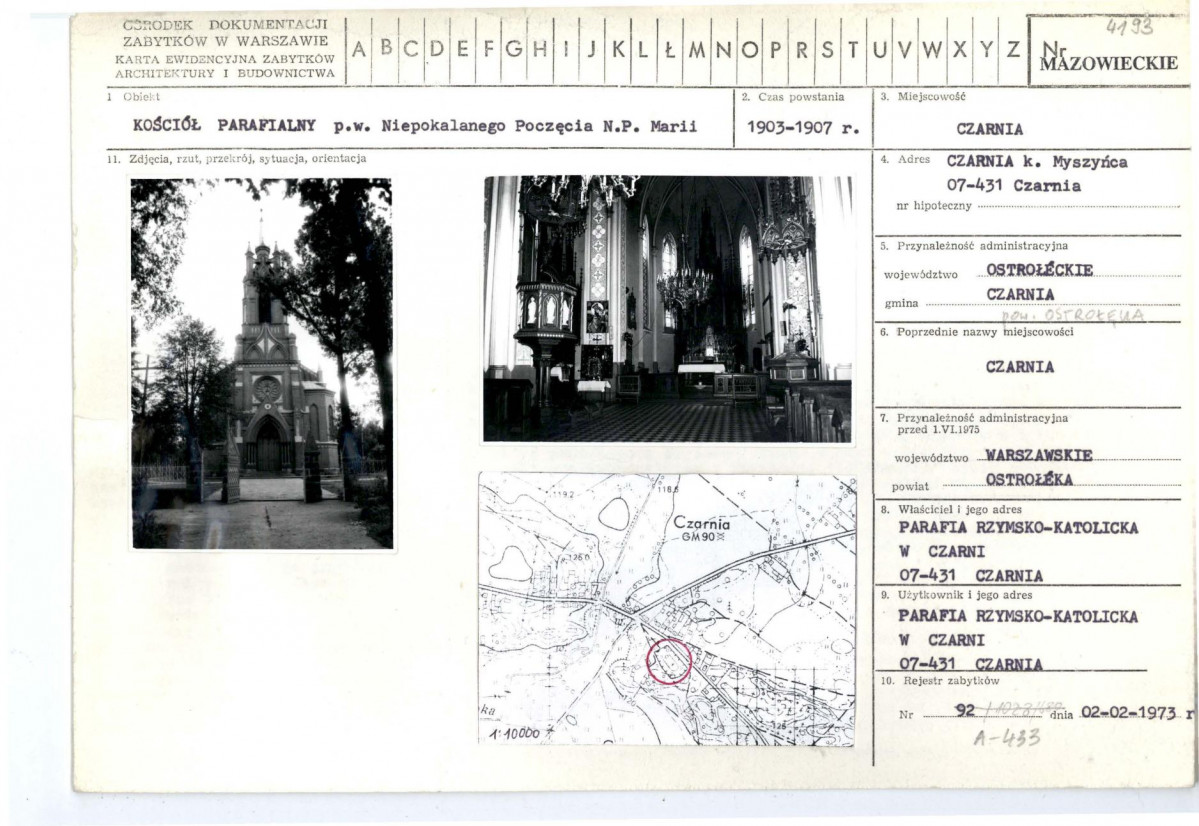This screenshot has height=826, width=1199.
Task: Open the church interior photograph
Action: pos(668,309)
